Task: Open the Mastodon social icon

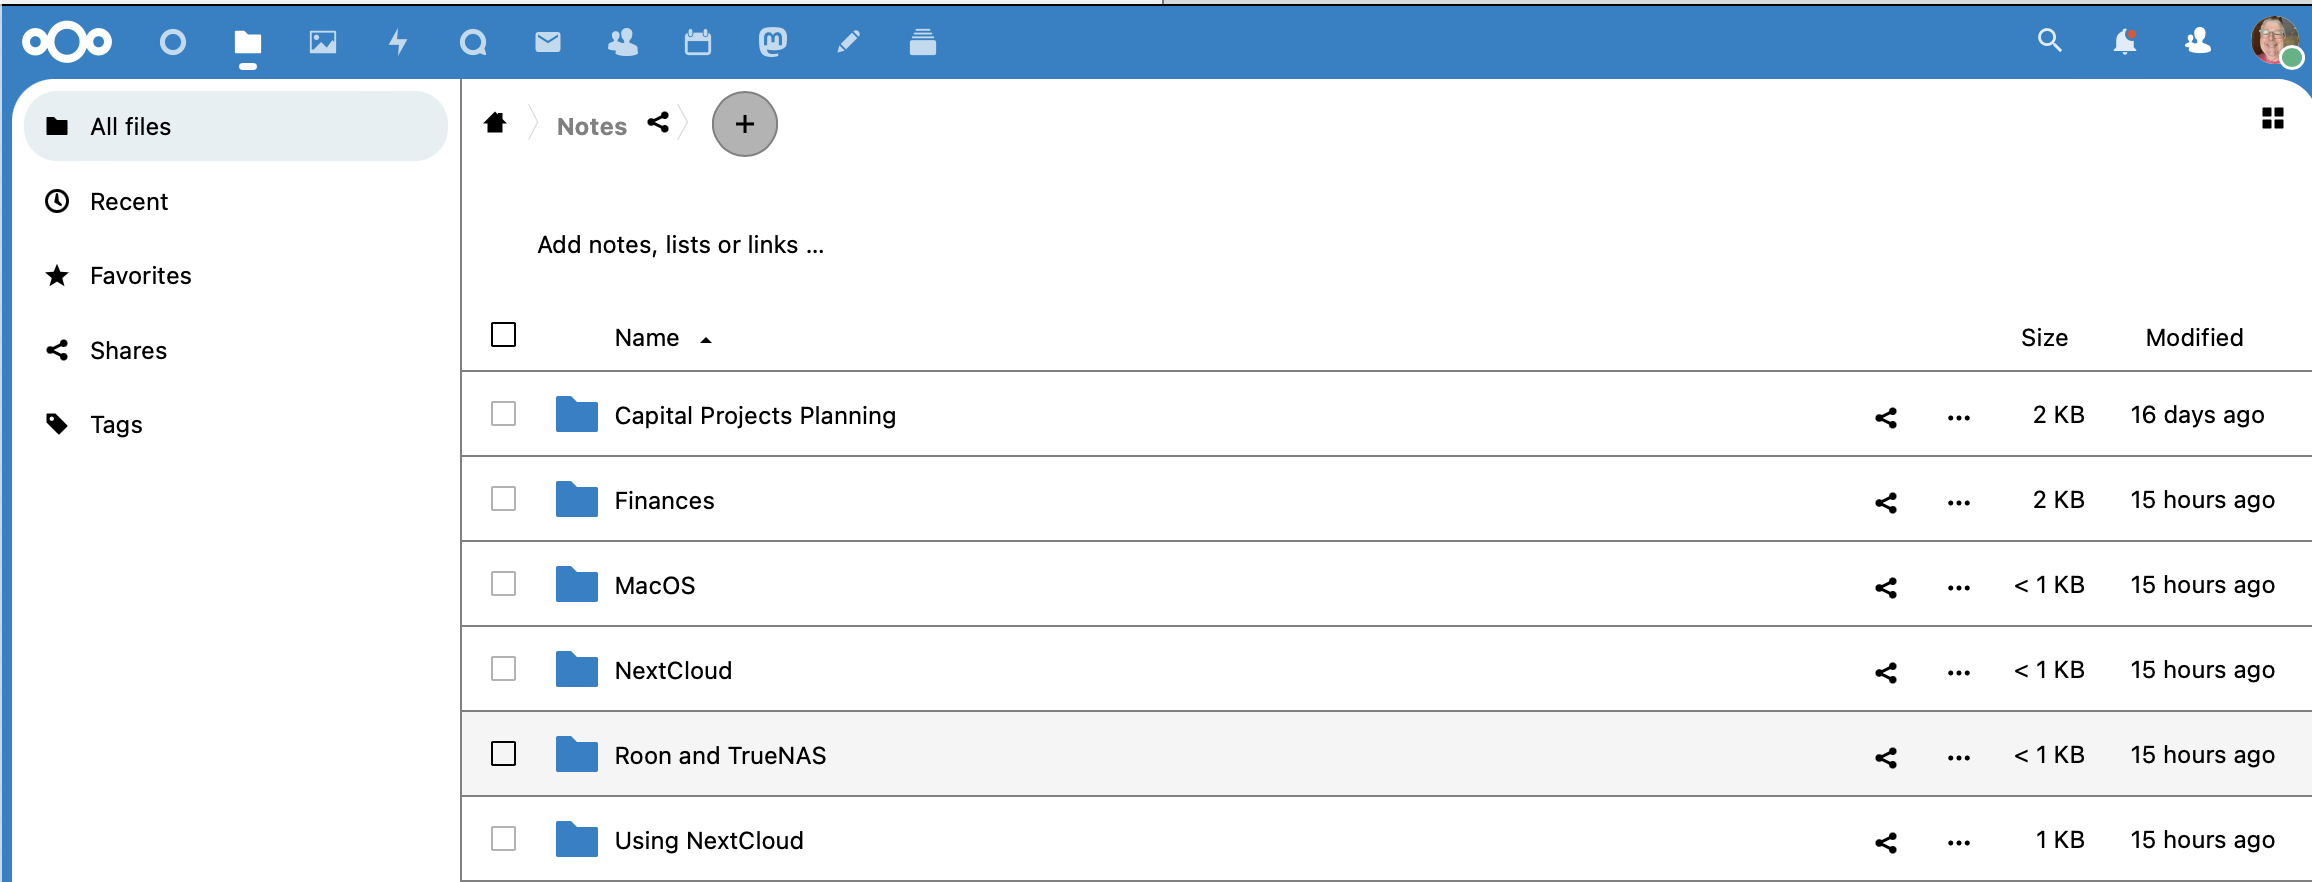Action: (773, 42)
